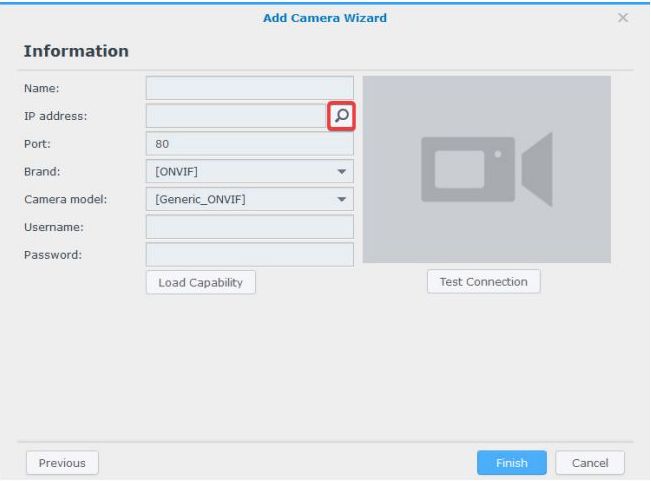The image size is (651, 481).
Task: Close the Add Camera Wizard dialog
Action: point(623,18)
